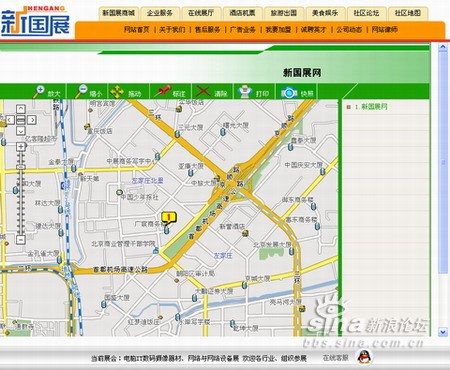The width and height of the screenshot is (450, 370).
Task: Click the 我要加盟 link
Action: [278, 30]
